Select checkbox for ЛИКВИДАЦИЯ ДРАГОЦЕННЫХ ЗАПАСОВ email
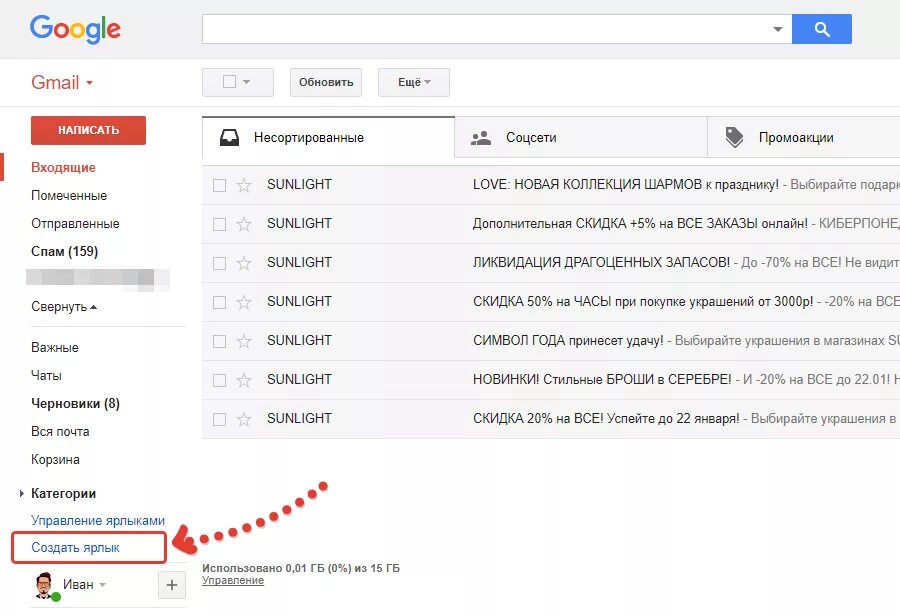Screen dimensions: 900x615 point(219,264)
